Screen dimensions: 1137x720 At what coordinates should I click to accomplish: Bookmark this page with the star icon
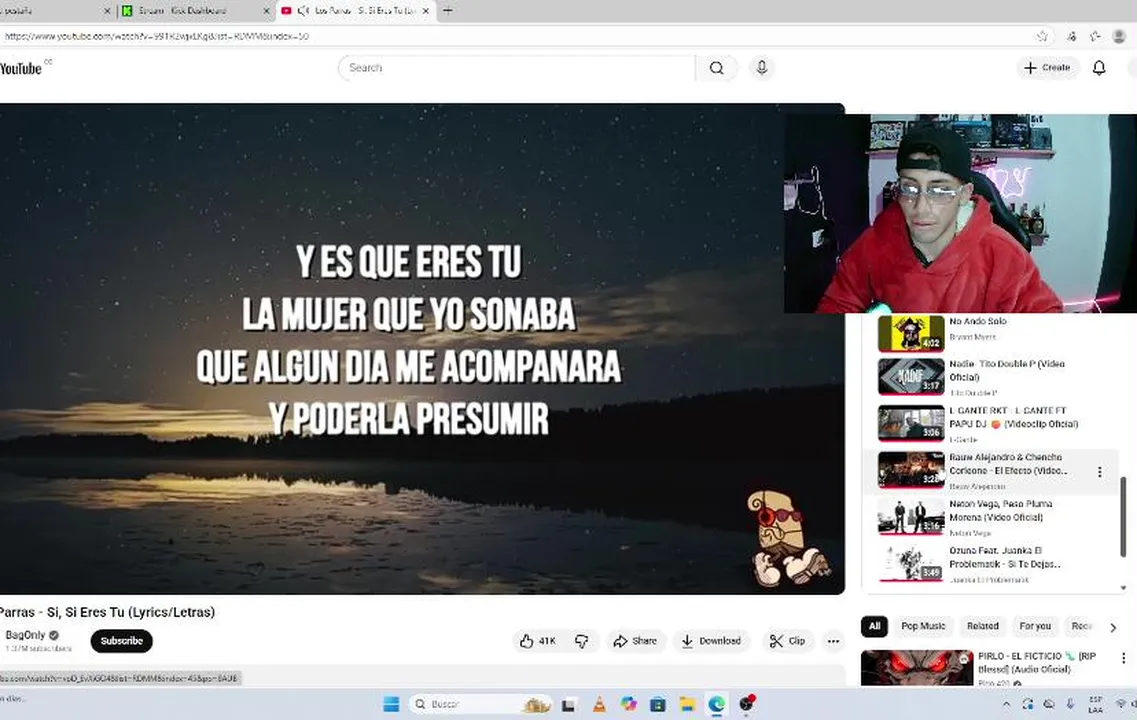1042,36
